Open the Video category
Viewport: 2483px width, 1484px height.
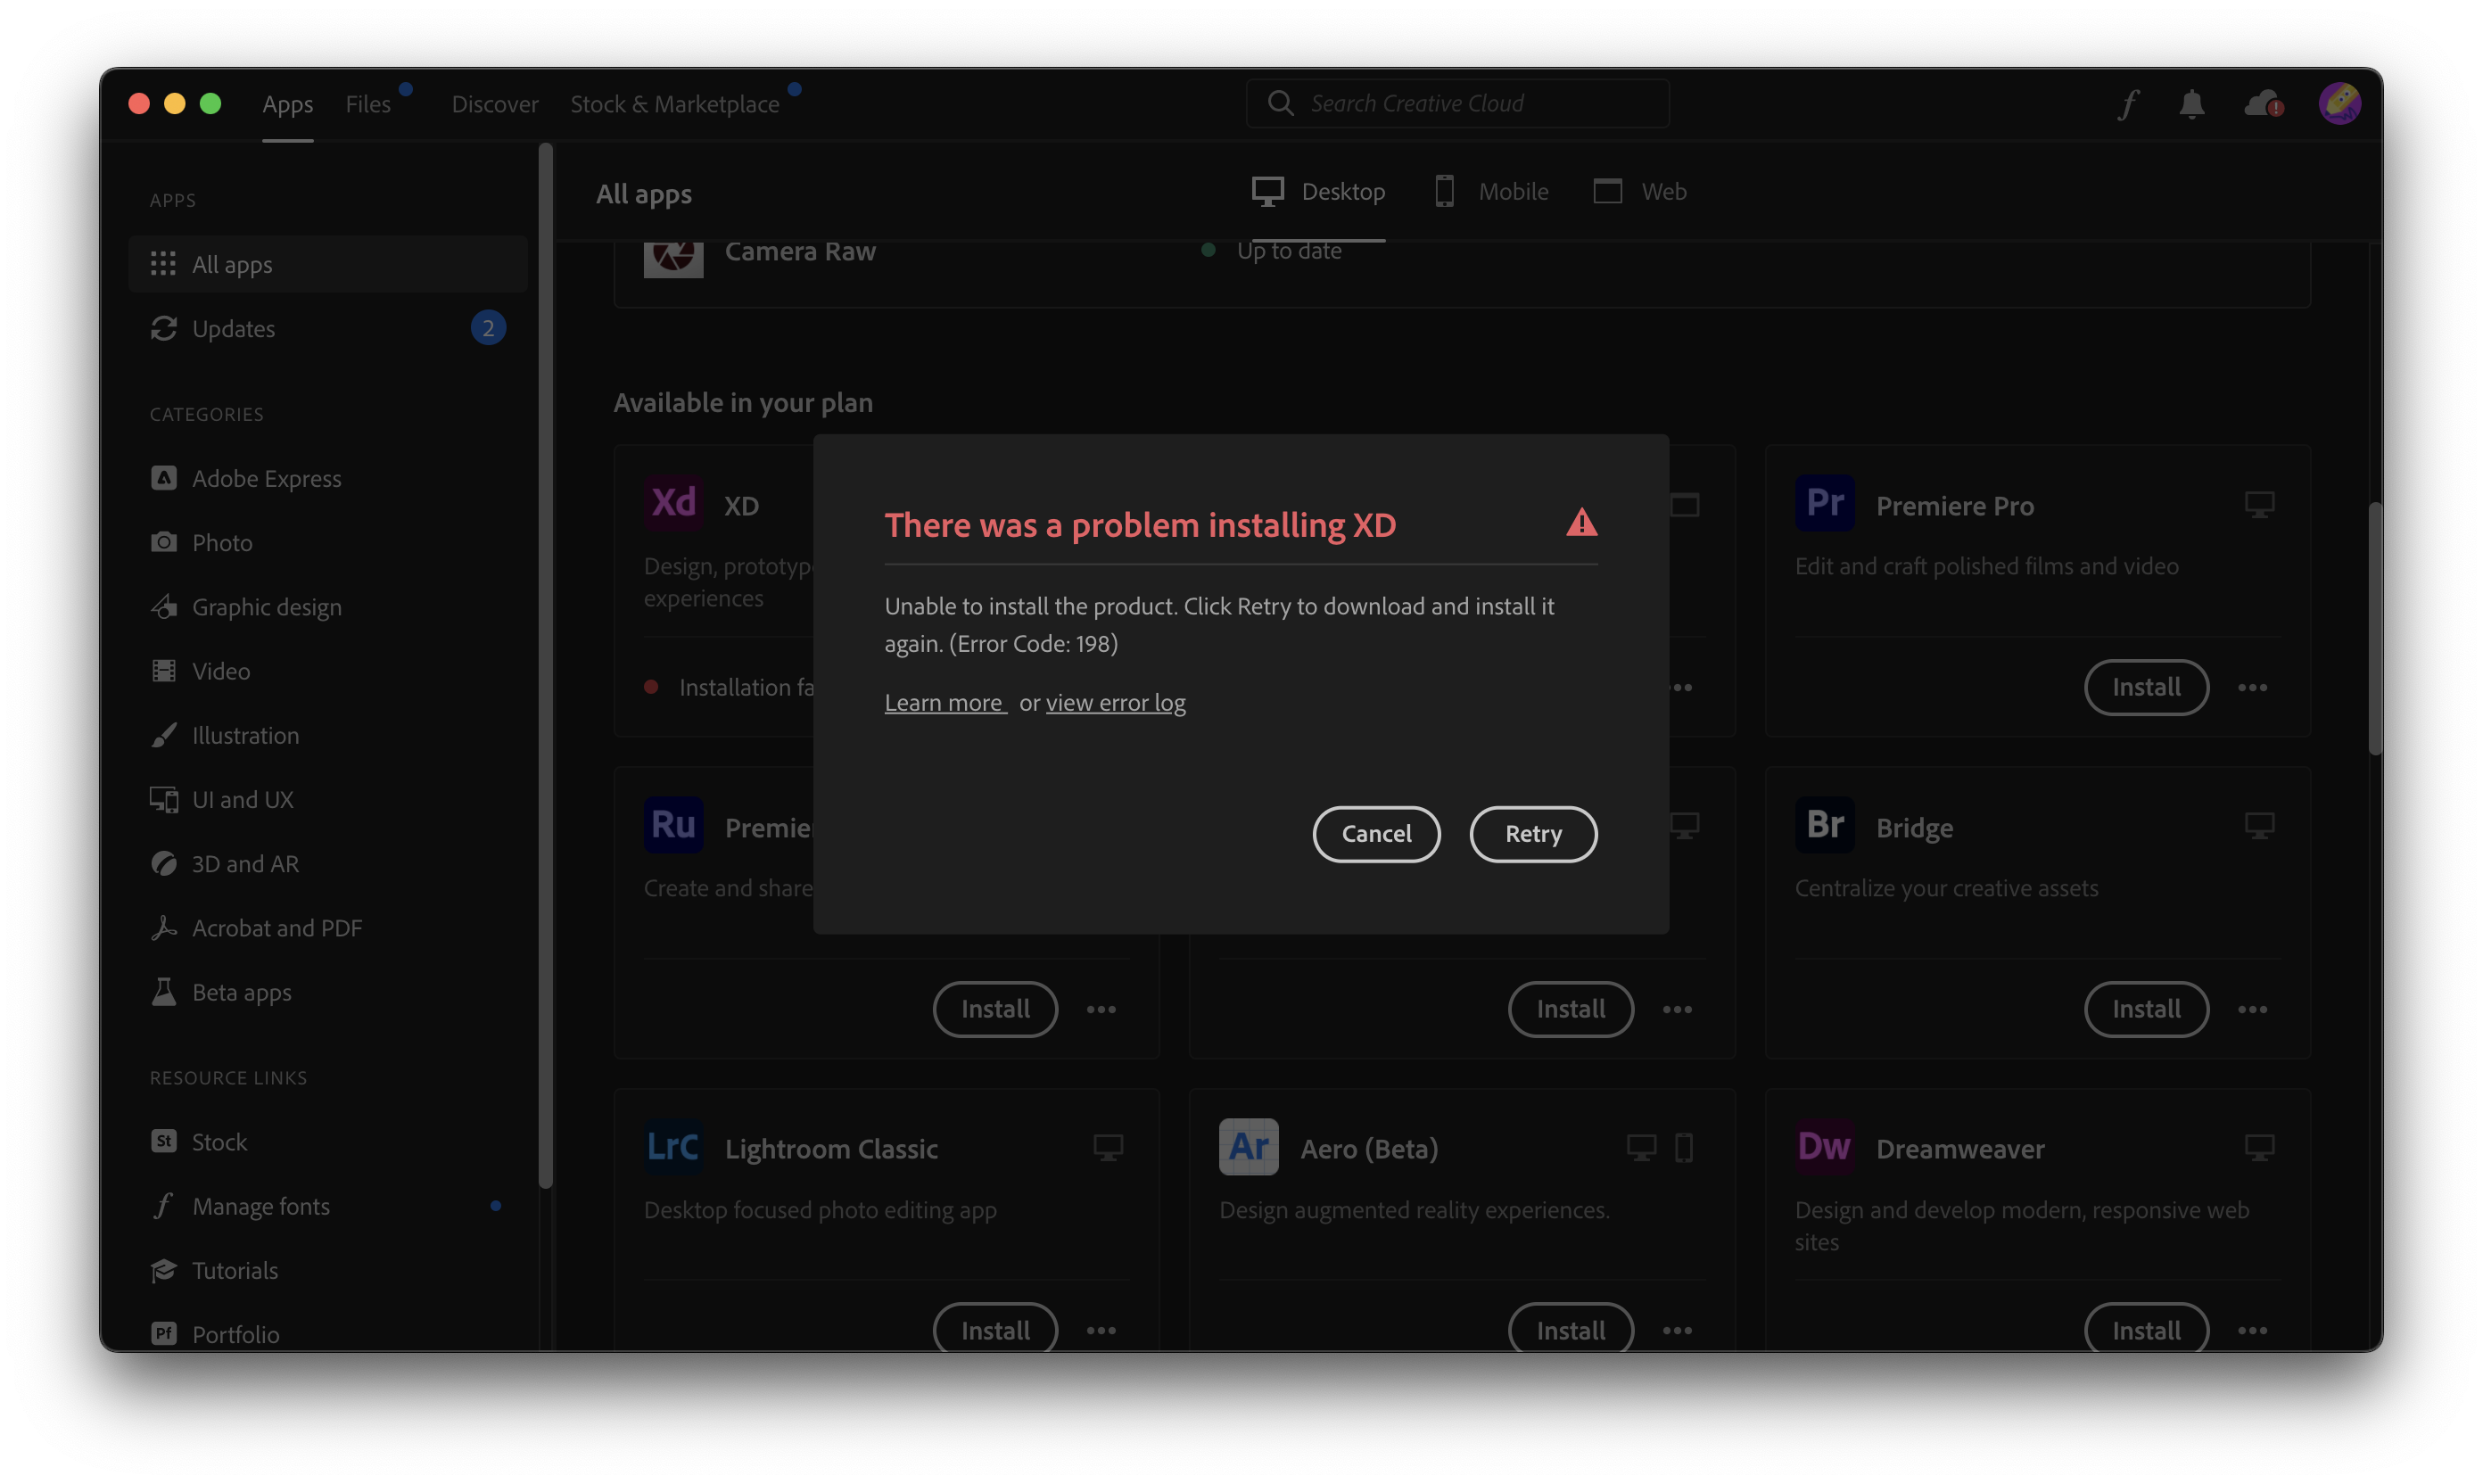(x=328, y=670)
